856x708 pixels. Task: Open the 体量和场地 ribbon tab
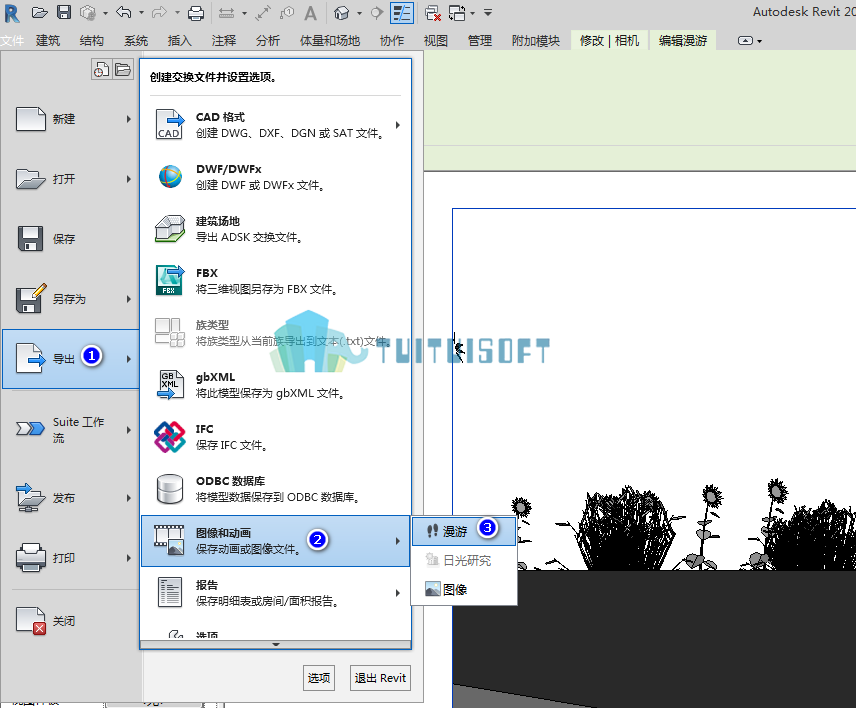click(330, 40)
